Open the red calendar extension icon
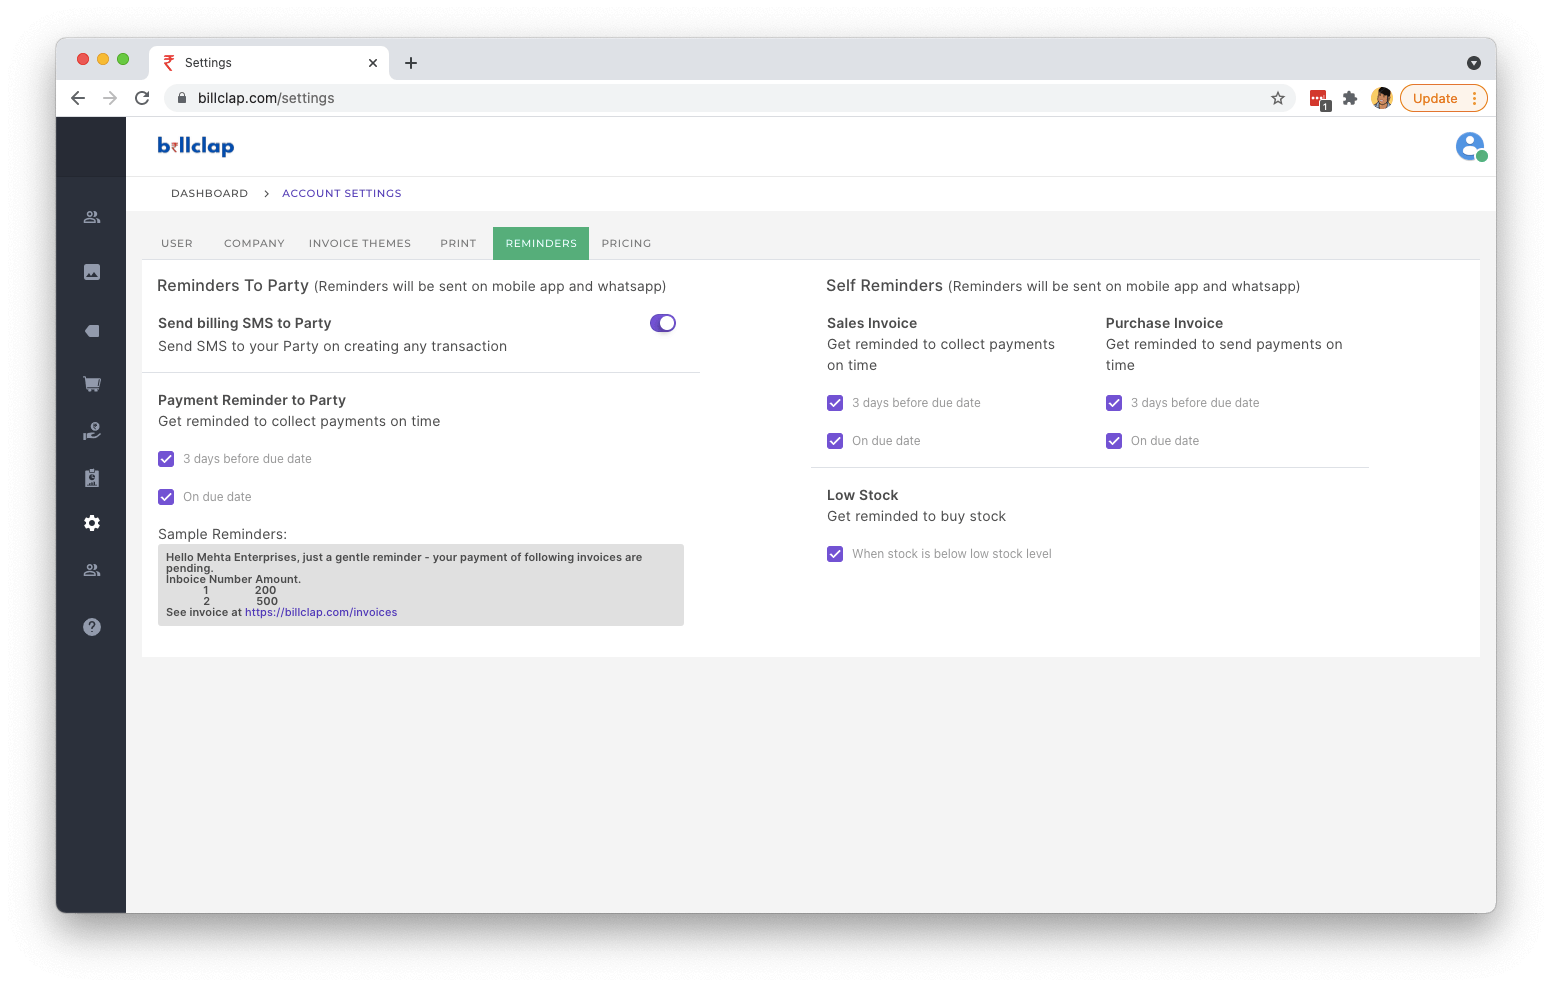This screenshot has width=1552, height=987. [x=1319, y=99]
